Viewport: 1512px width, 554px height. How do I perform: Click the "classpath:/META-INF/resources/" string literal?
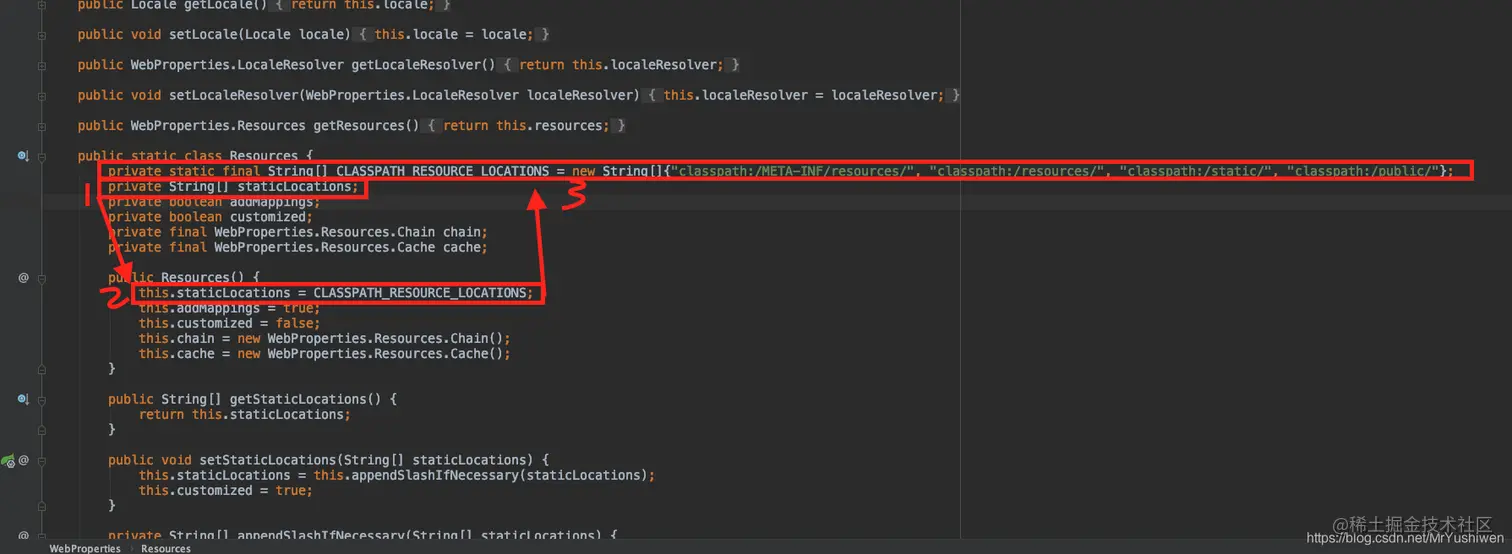(795, 171)
